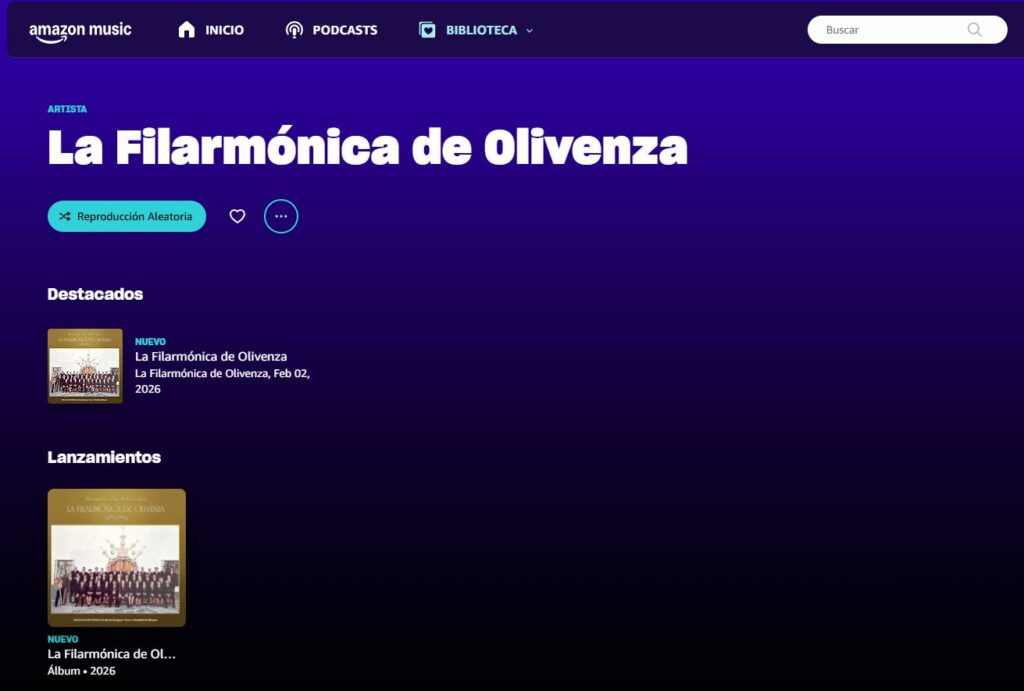
Task: Go to the Podcasts menu item
Action: (x=332, y=29)
